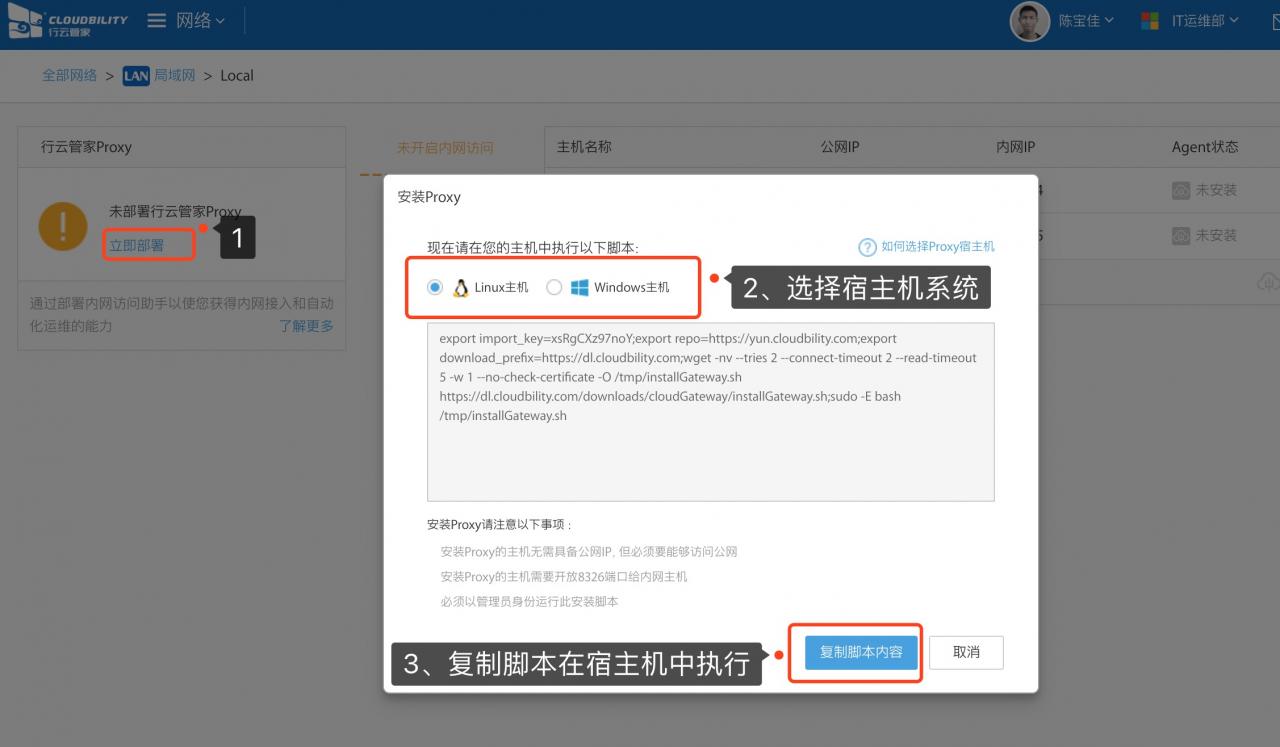This screenshot has height=747, width=1280.
Task: Select the Windows主机 radio button
Action: pos(554,288)
